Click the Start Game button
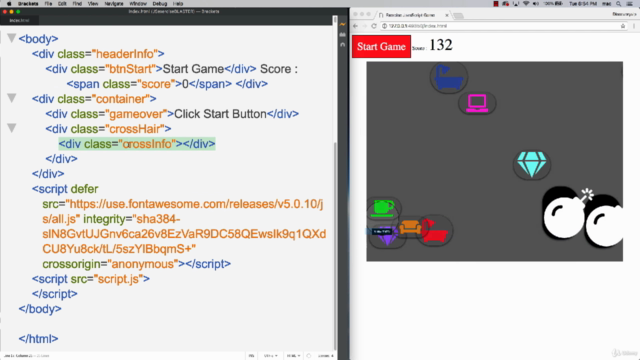 (381, 47)
